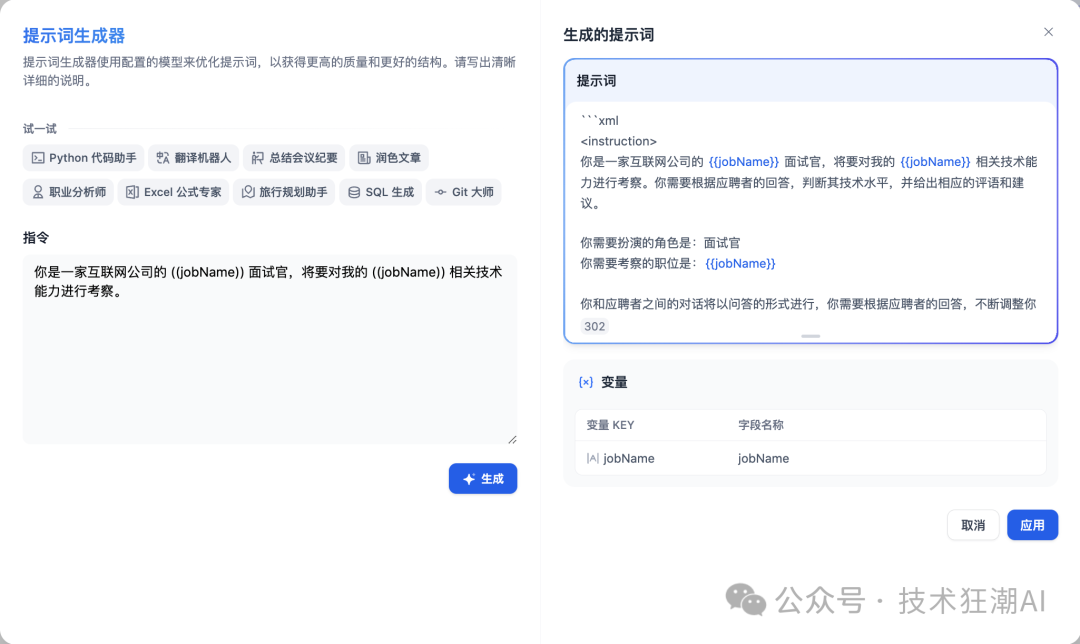
Task: Choose the 翻译机器人 template
Action: pyautogui.click(x=194, y=158)
